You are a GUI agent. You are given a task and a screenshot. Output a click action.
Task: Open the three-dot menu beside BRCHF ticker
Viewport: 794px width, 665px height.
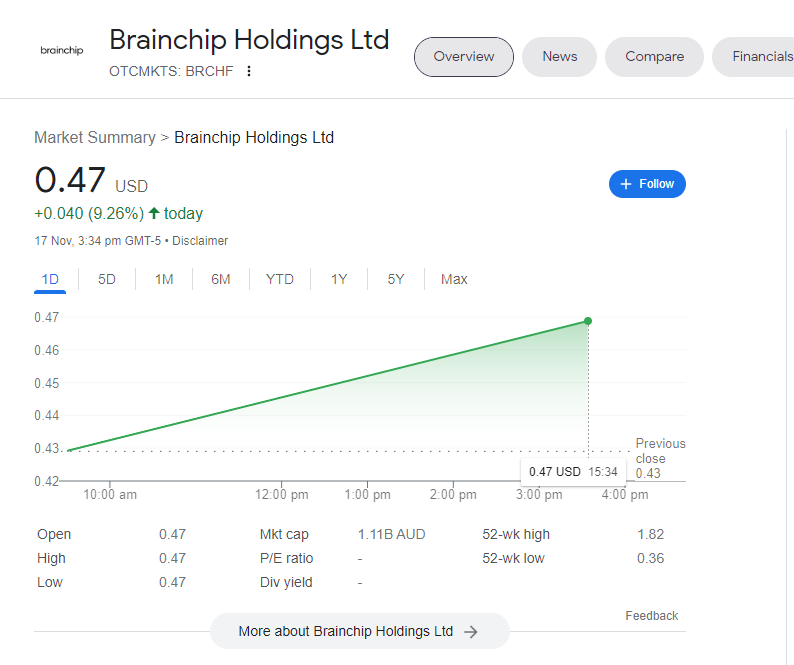click(249, 71)
